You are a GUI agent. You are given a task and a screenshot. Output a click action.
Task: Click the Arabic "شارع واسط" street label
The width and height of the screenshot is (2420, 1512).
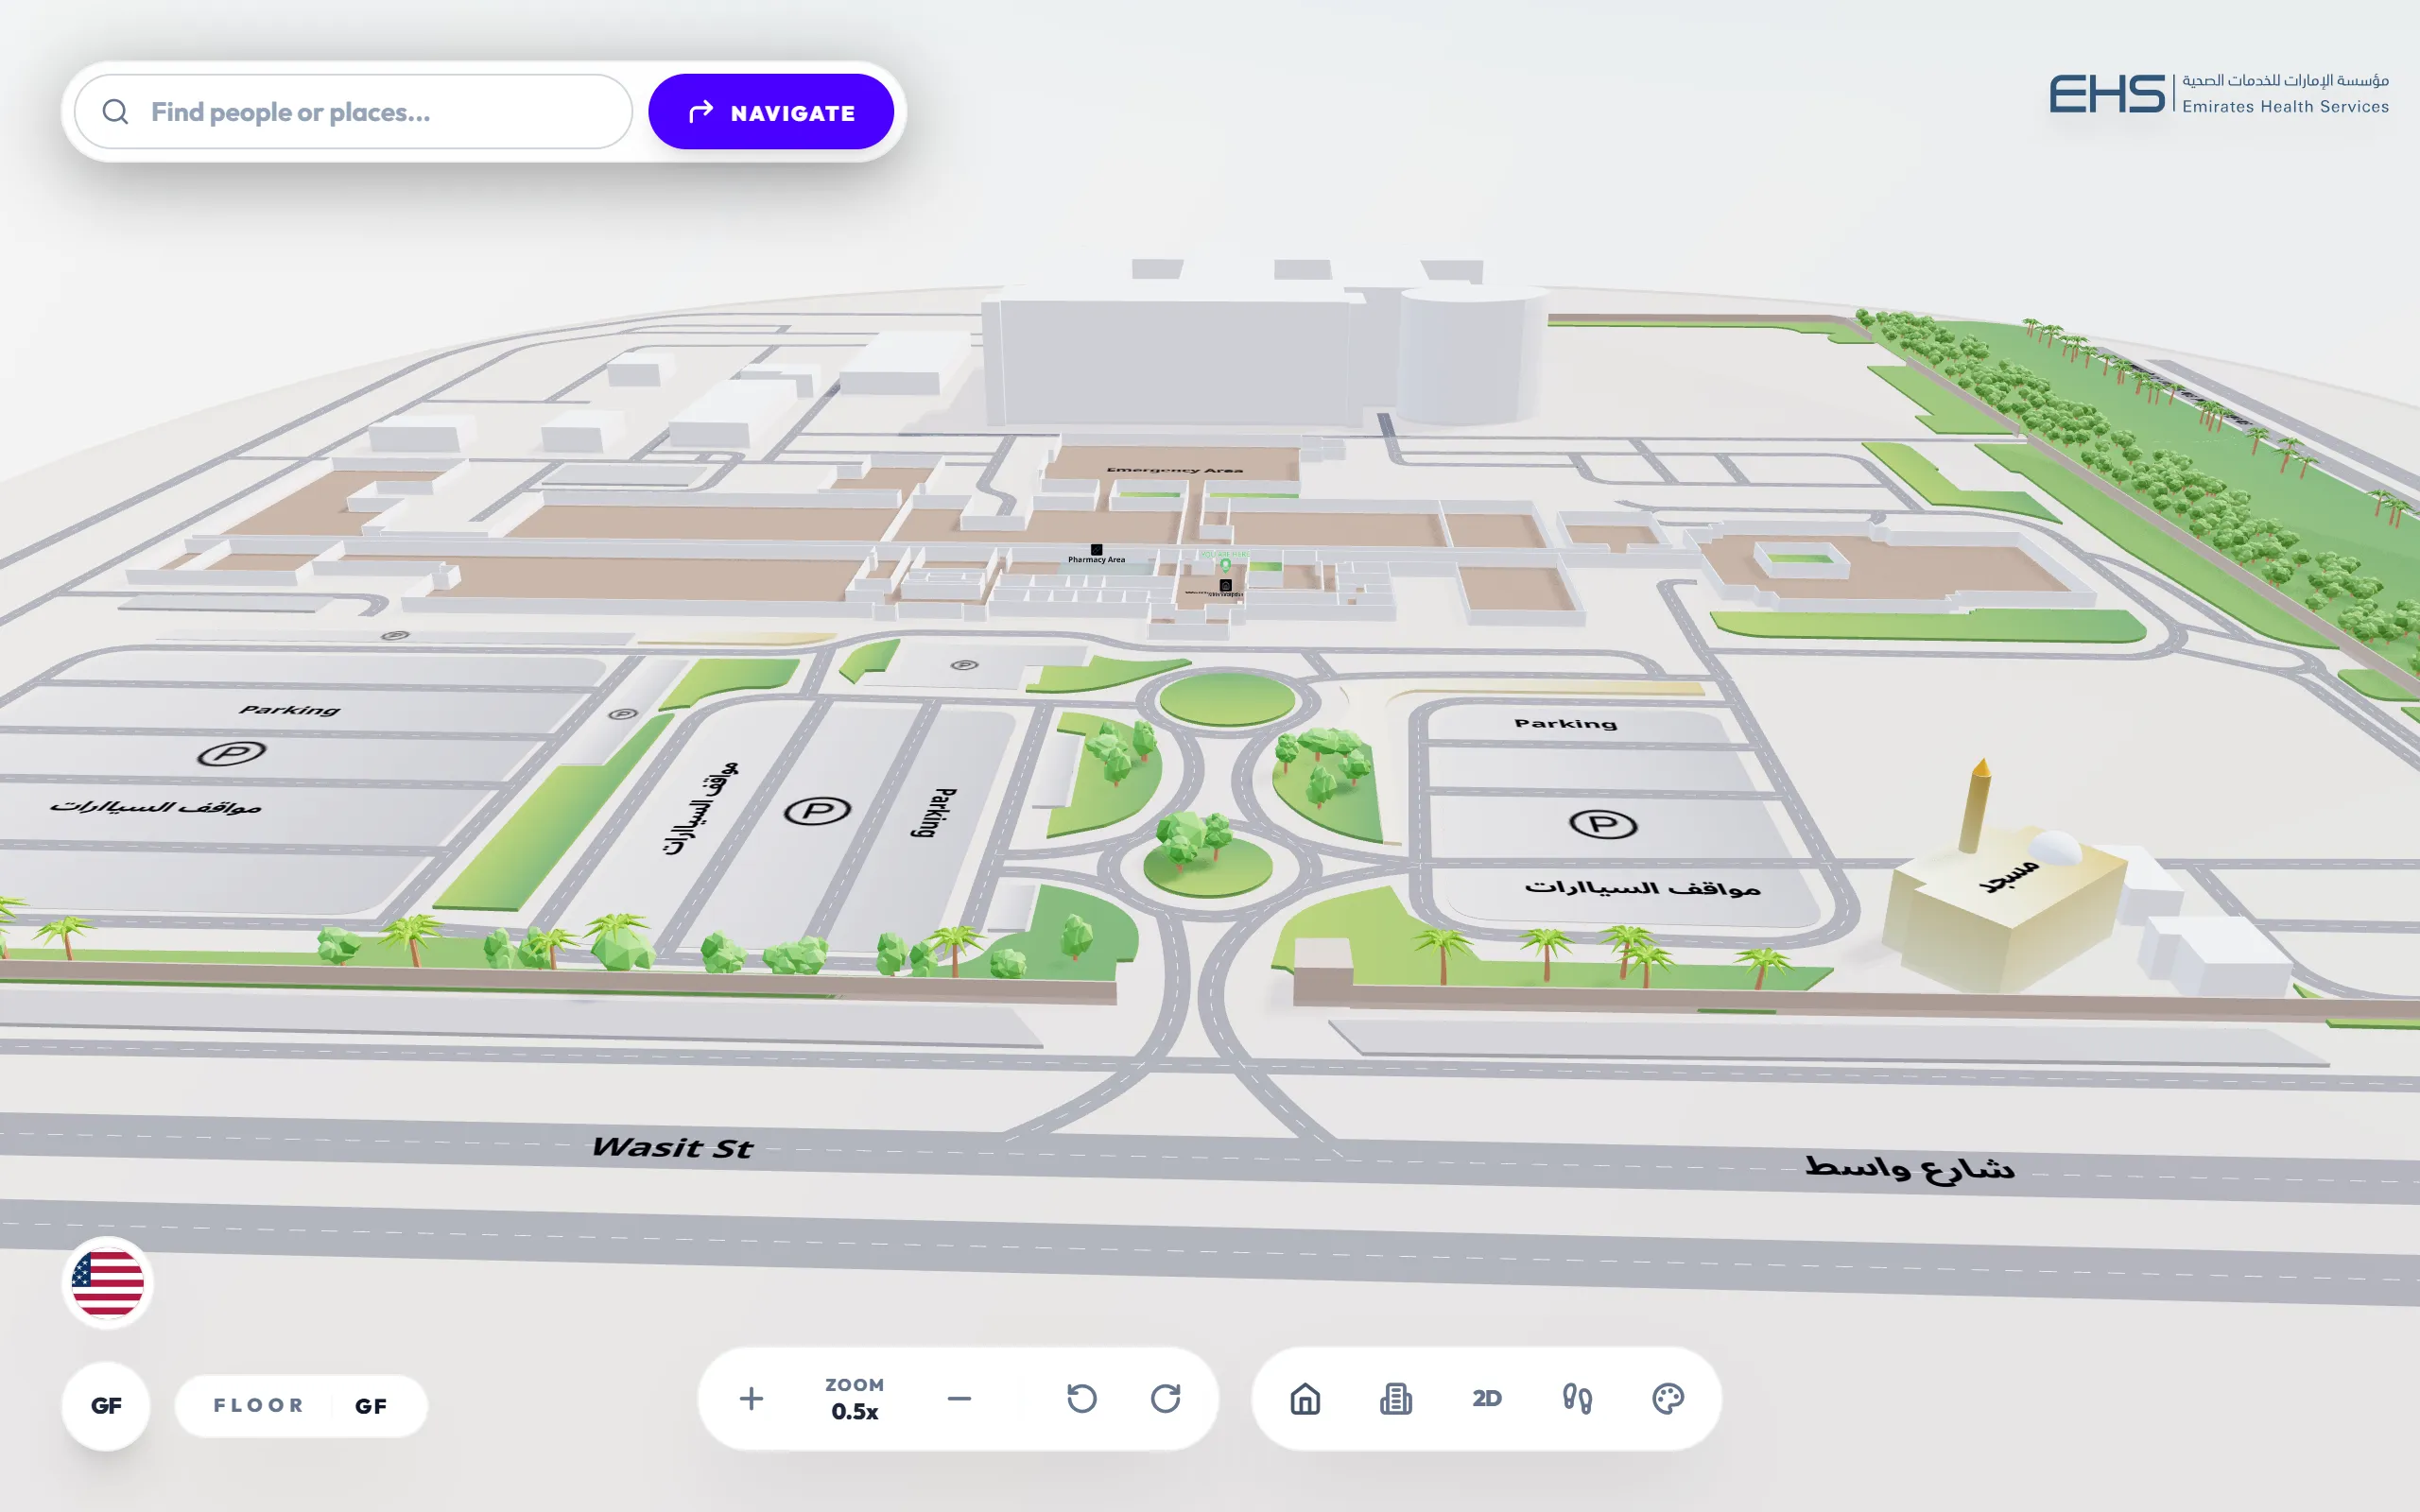(x=1909, y=1168)
